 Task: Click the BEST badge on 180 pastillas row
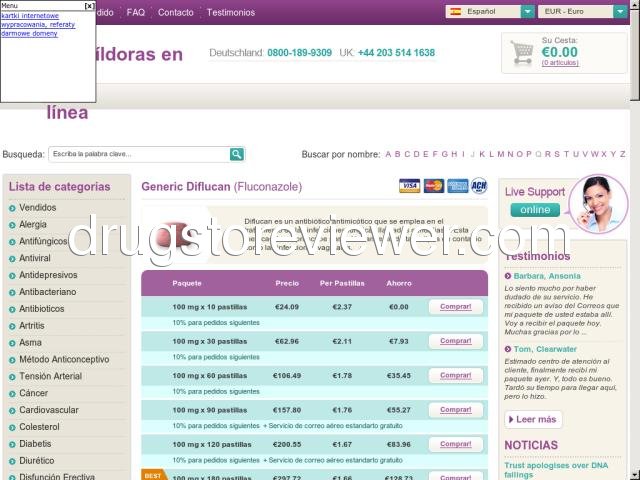click(154, 475)
